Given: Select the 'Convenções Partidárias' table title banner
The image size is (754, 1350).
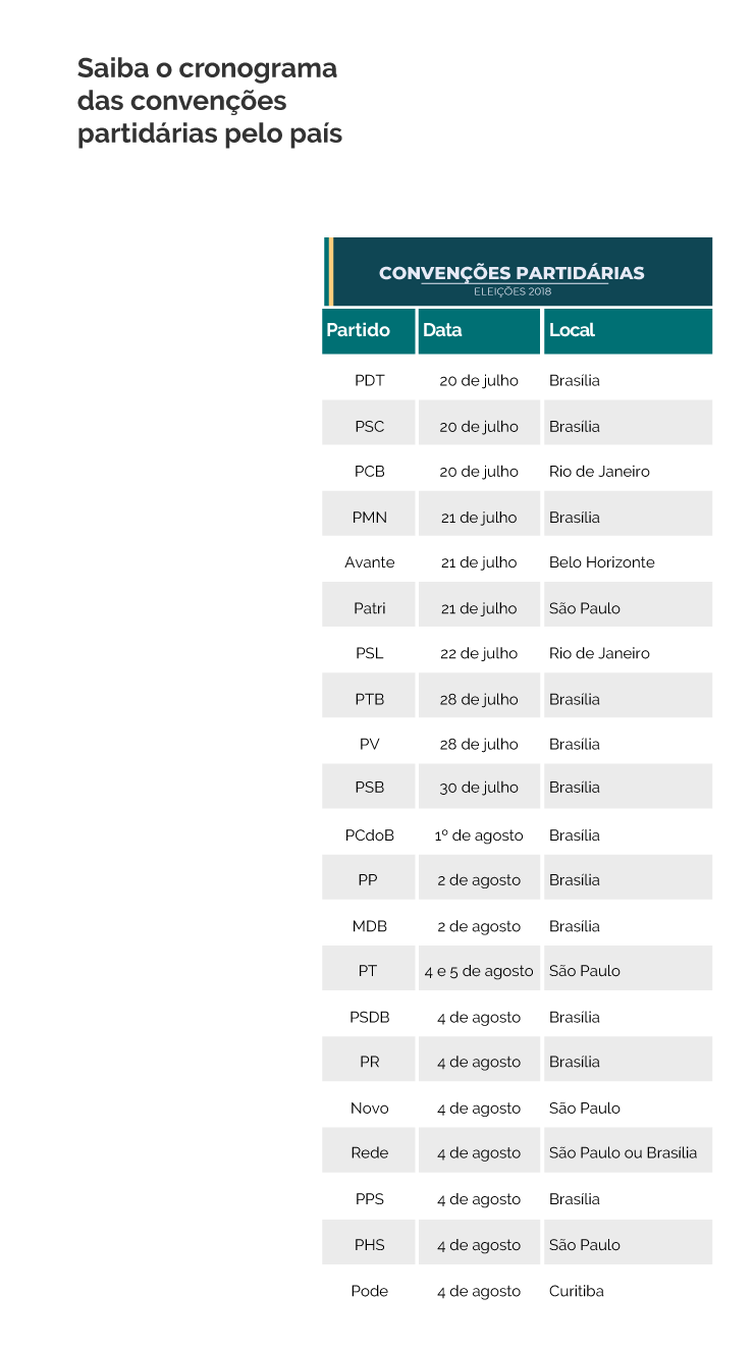Looking at the screenshot, I should tap(511, 273).
